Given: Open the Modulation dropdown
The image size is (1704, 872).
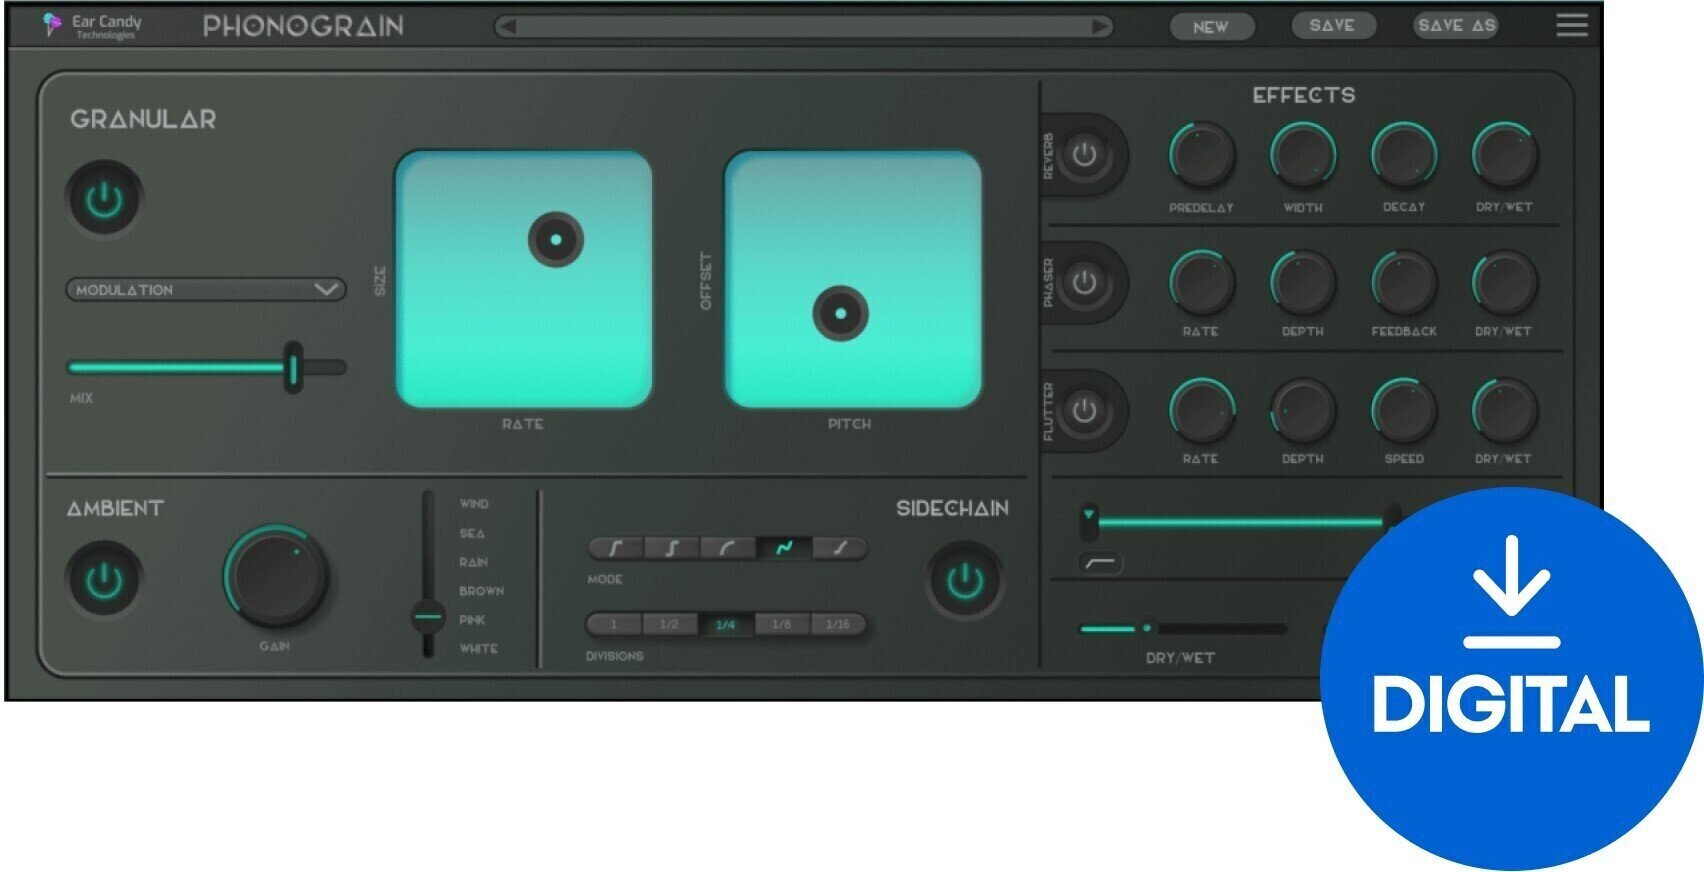Looking at the screenshot, I should tap(206, 289).
